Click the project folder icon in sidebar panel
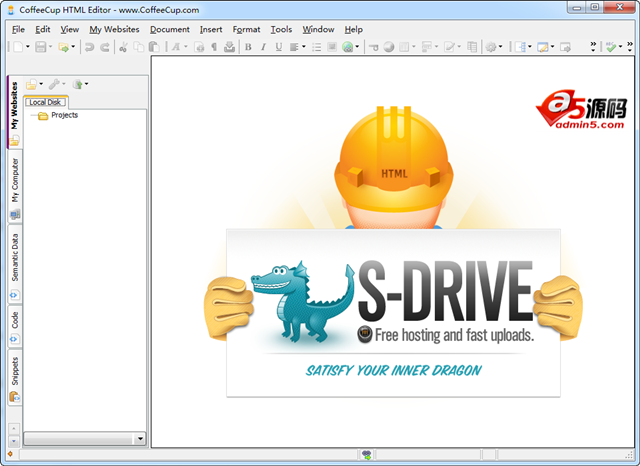This screenshot has width=640, height=466. click(x=32, y=84)
